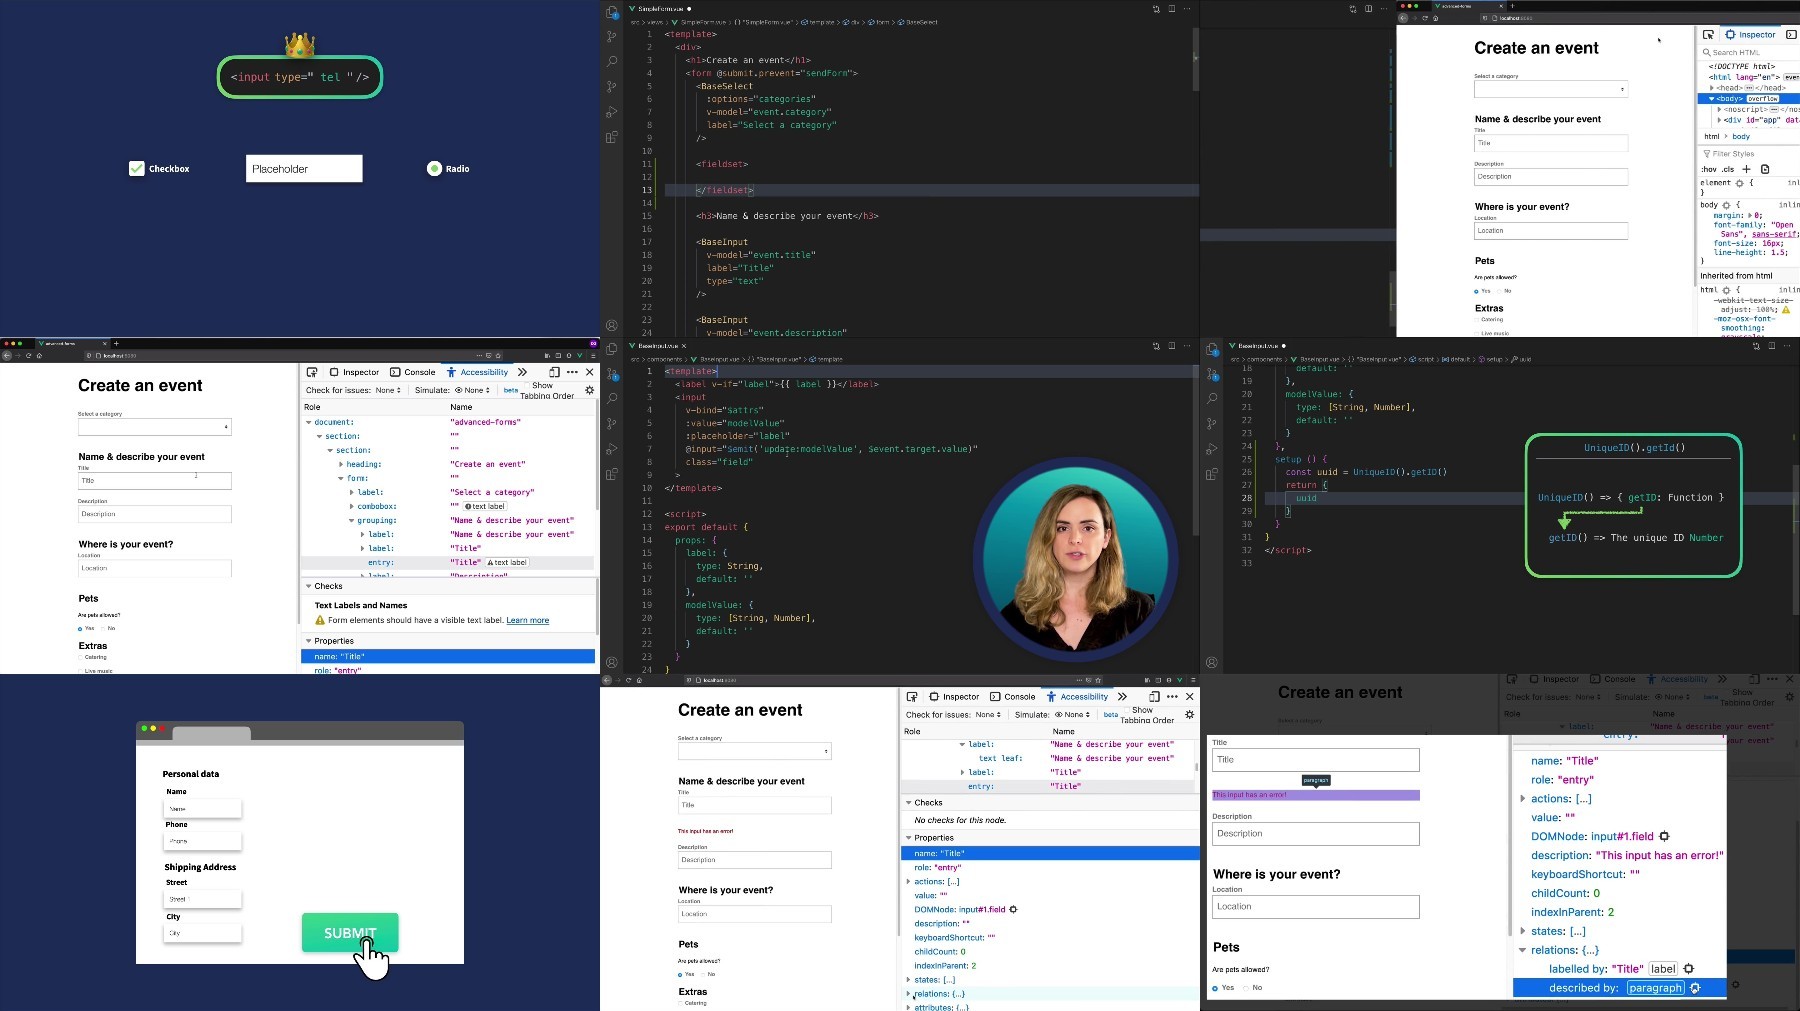Open Search in the BaseInput.vue template editor
Viewport: 1800px width, 1011px height.
[612, 398]
